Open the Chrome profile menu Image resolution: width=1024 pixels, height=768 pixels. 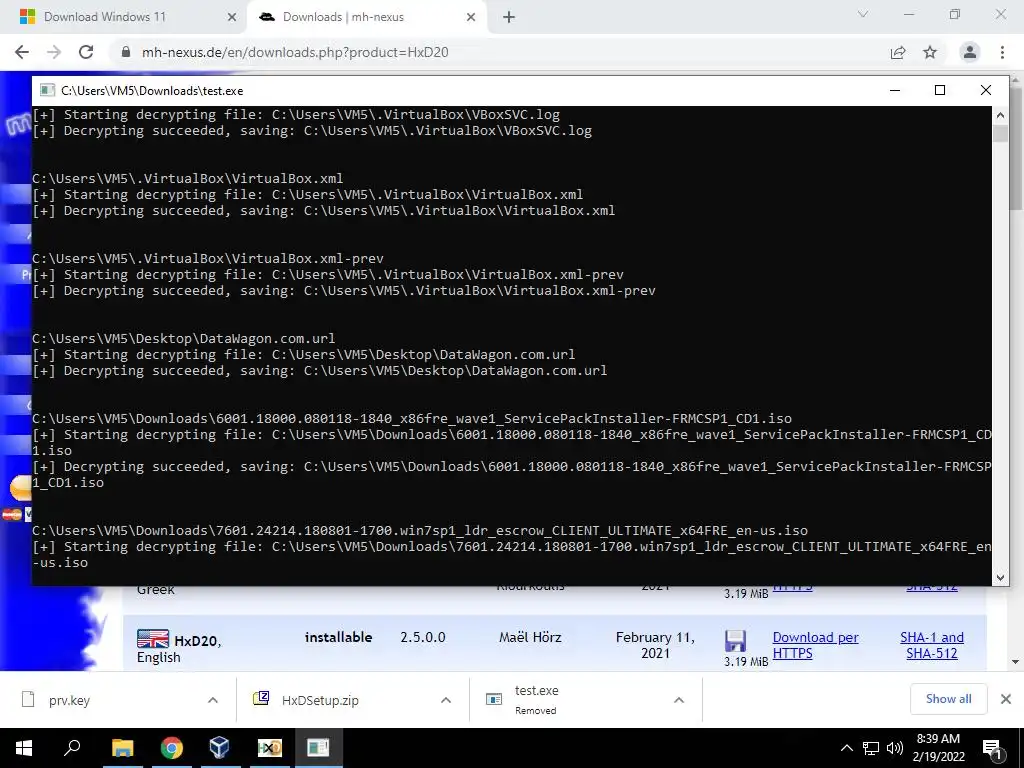coord(970,52)
